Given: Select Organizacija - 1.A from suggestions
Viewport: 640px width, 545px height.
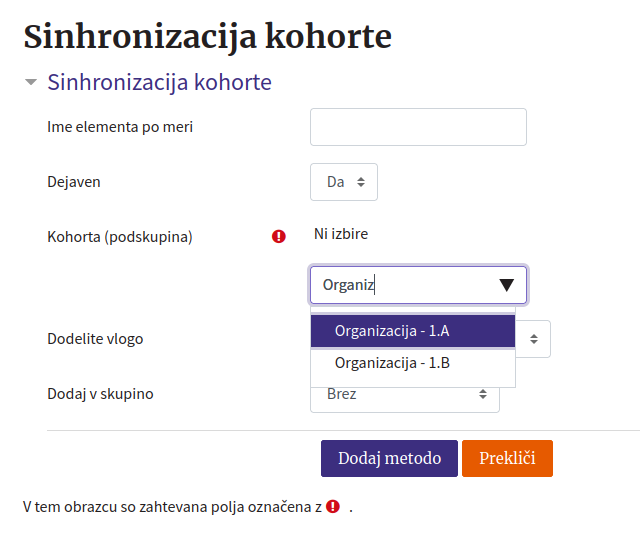Looking at the screenshot, I should [413, 331].
